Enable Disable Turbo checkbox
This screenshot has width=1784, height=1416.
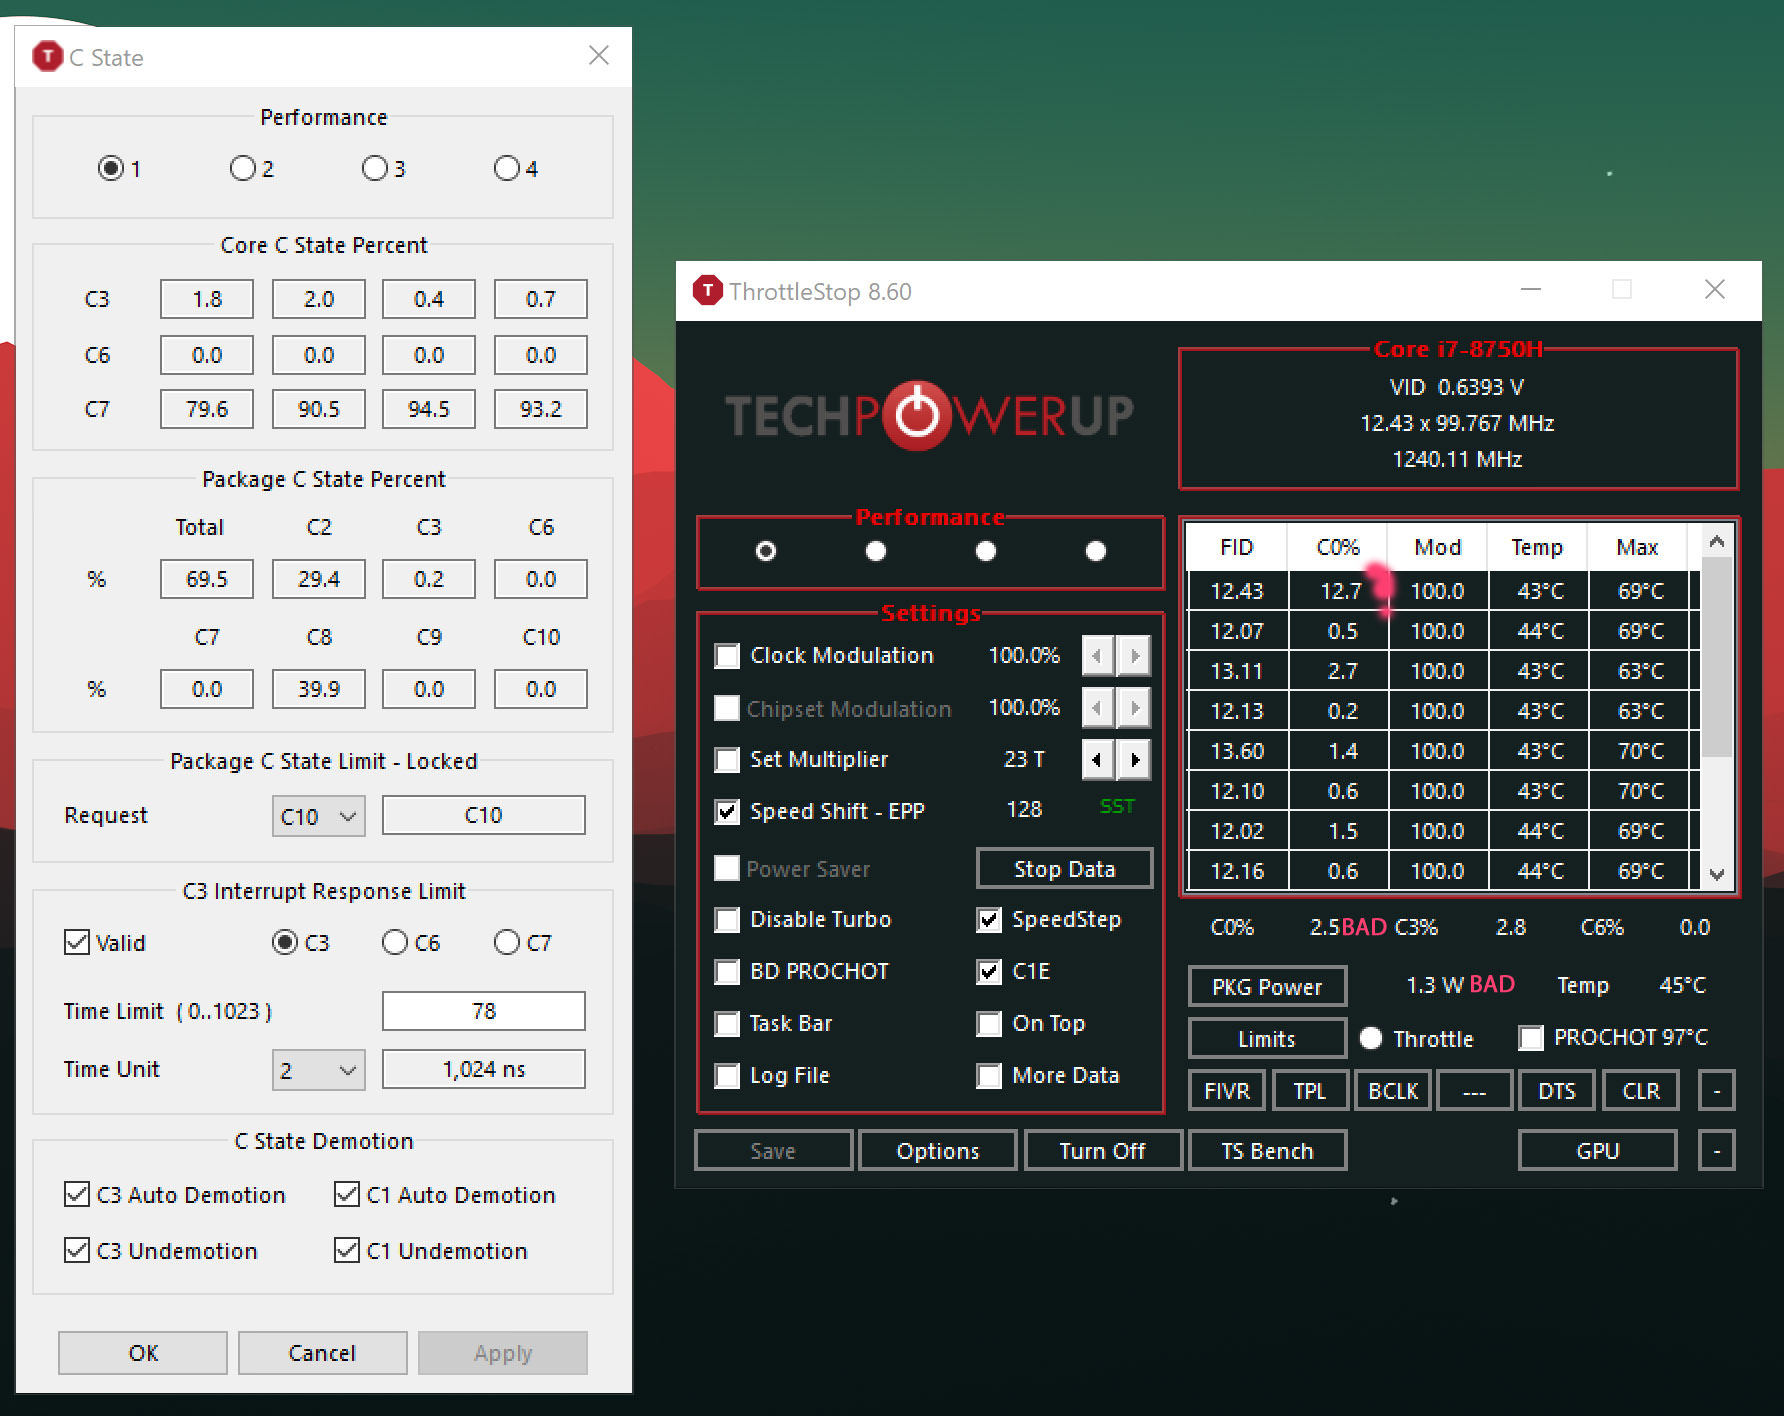[727, 920]
